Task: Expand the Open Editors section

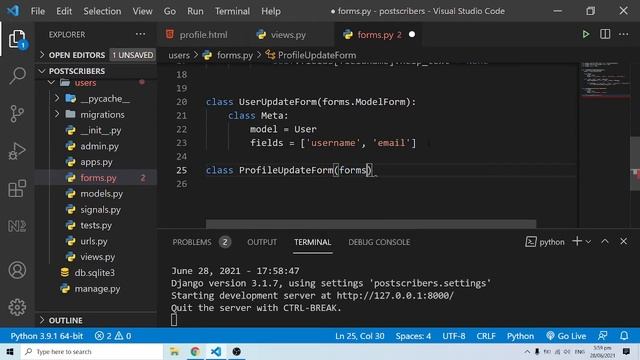Action: (96, 55)
